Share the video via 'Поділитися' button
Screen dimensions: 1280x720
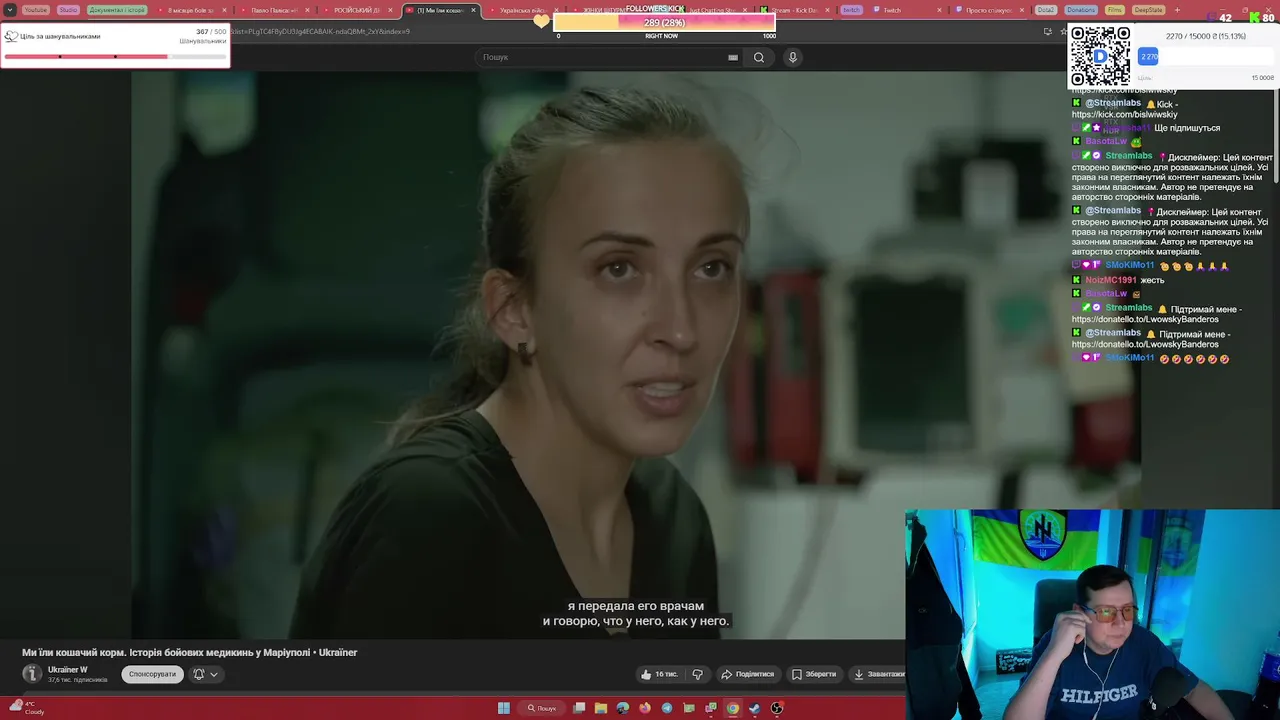click(748, 674)
